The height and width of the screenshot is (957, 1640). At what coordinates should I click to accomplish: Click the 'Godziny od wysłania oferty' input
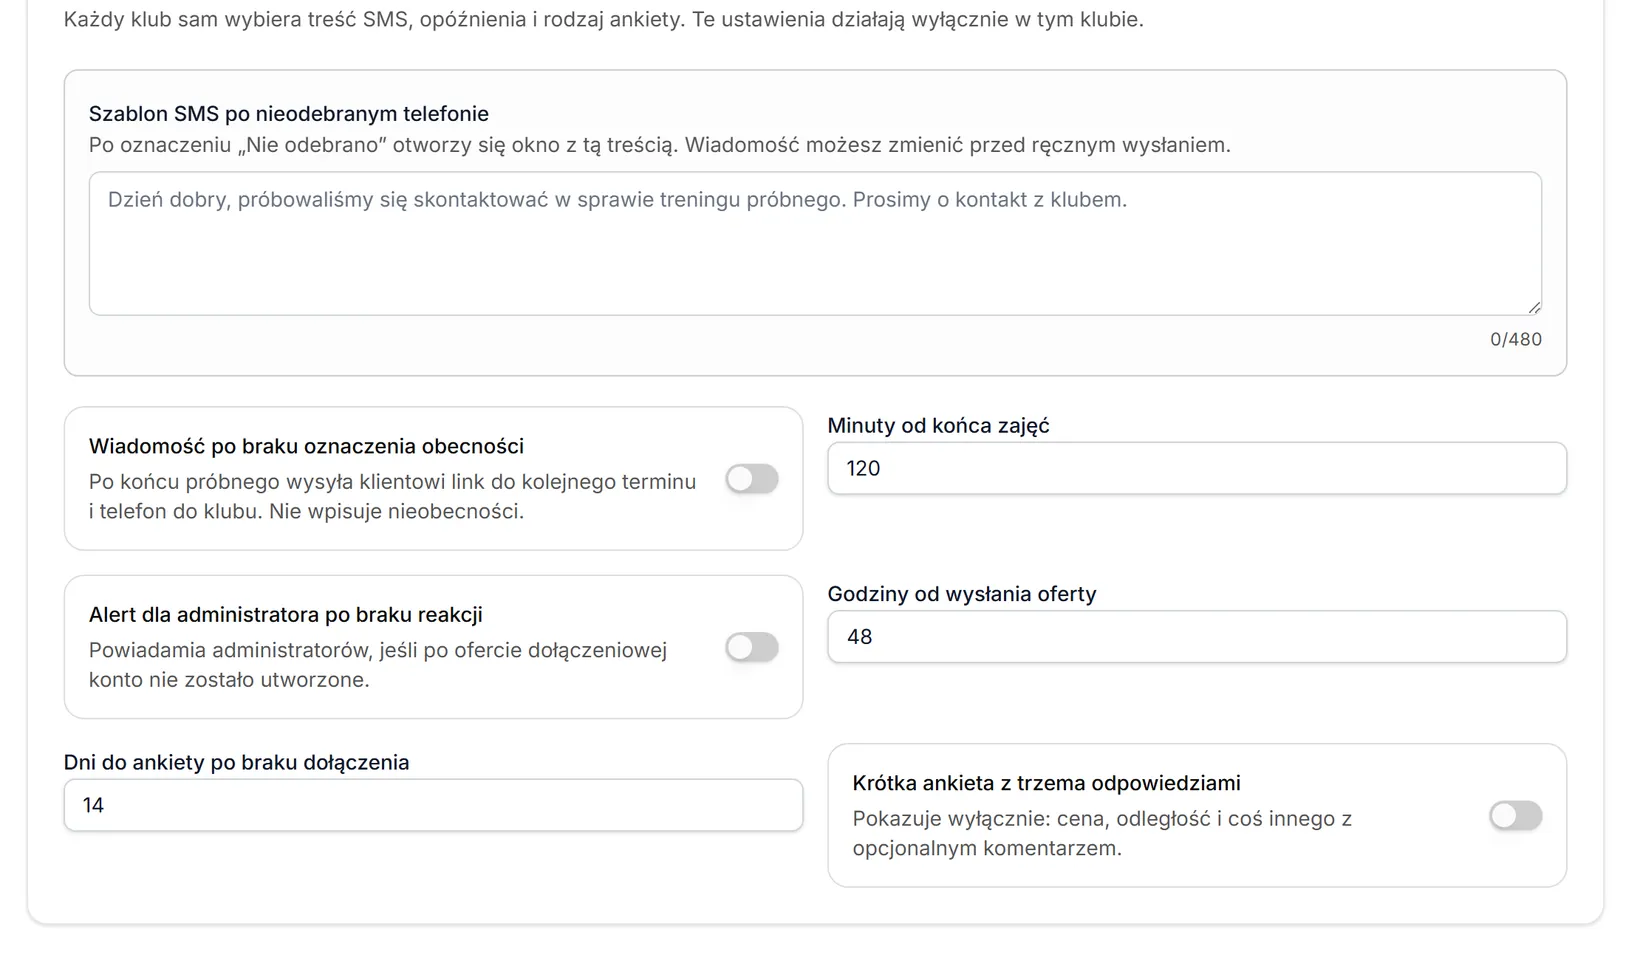tap(1197, 637)
